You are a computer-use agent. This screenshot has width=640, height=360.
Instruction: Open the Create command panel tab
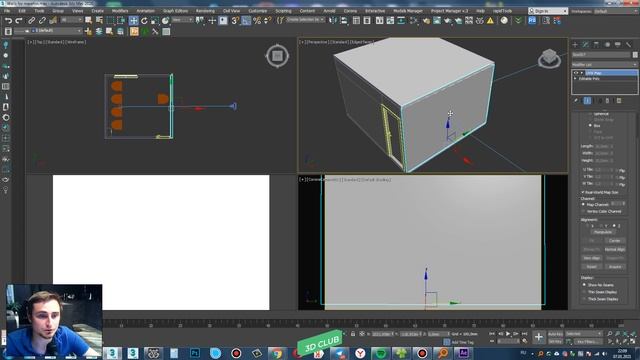[575, 44]
